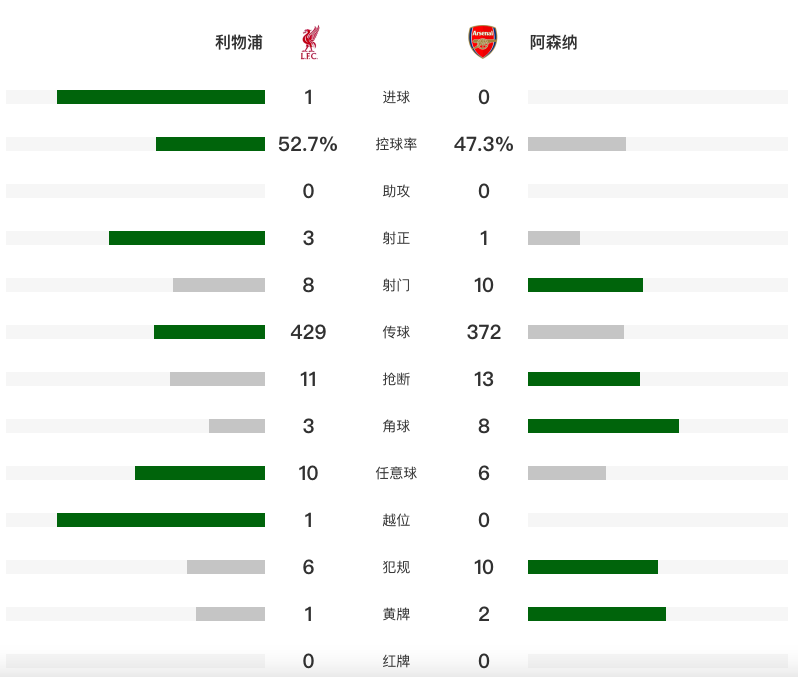Click Arsenal's green 犯规 fouls bar

tap(593, 567)
